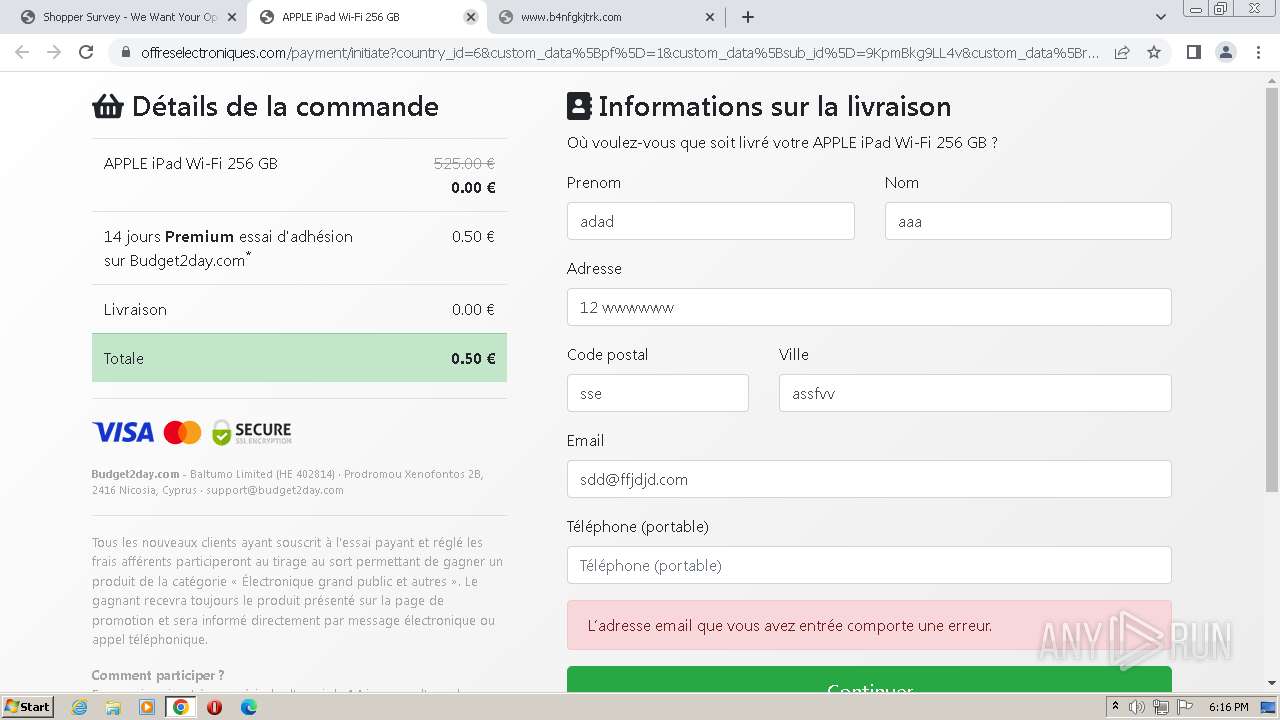Share this page from address bar
The width and height of the screenshot is (1280, 720).
[x=1122, y=52]
